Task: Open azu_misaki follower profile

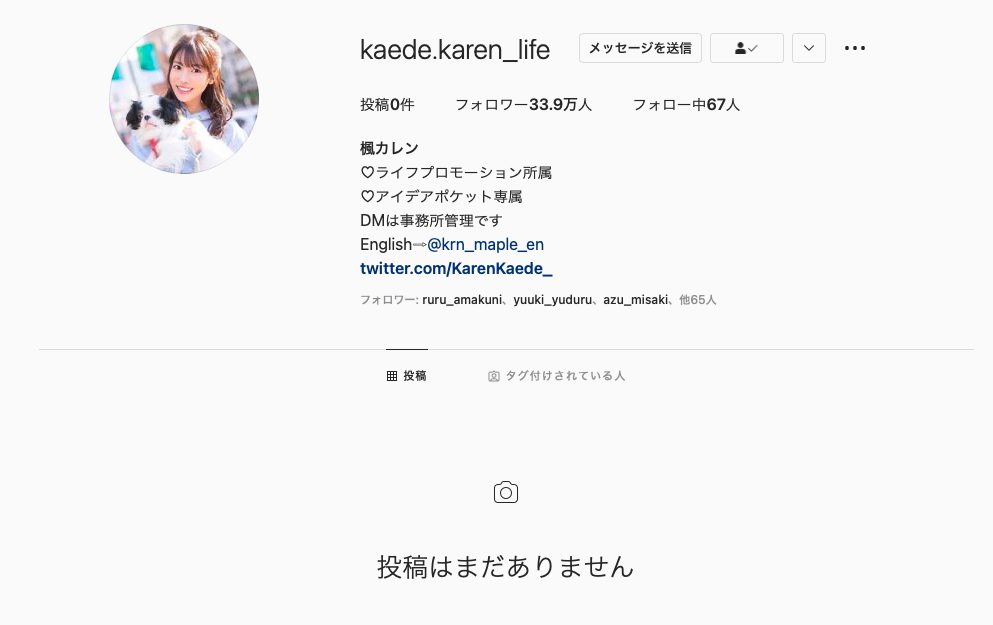Action: 635,300
